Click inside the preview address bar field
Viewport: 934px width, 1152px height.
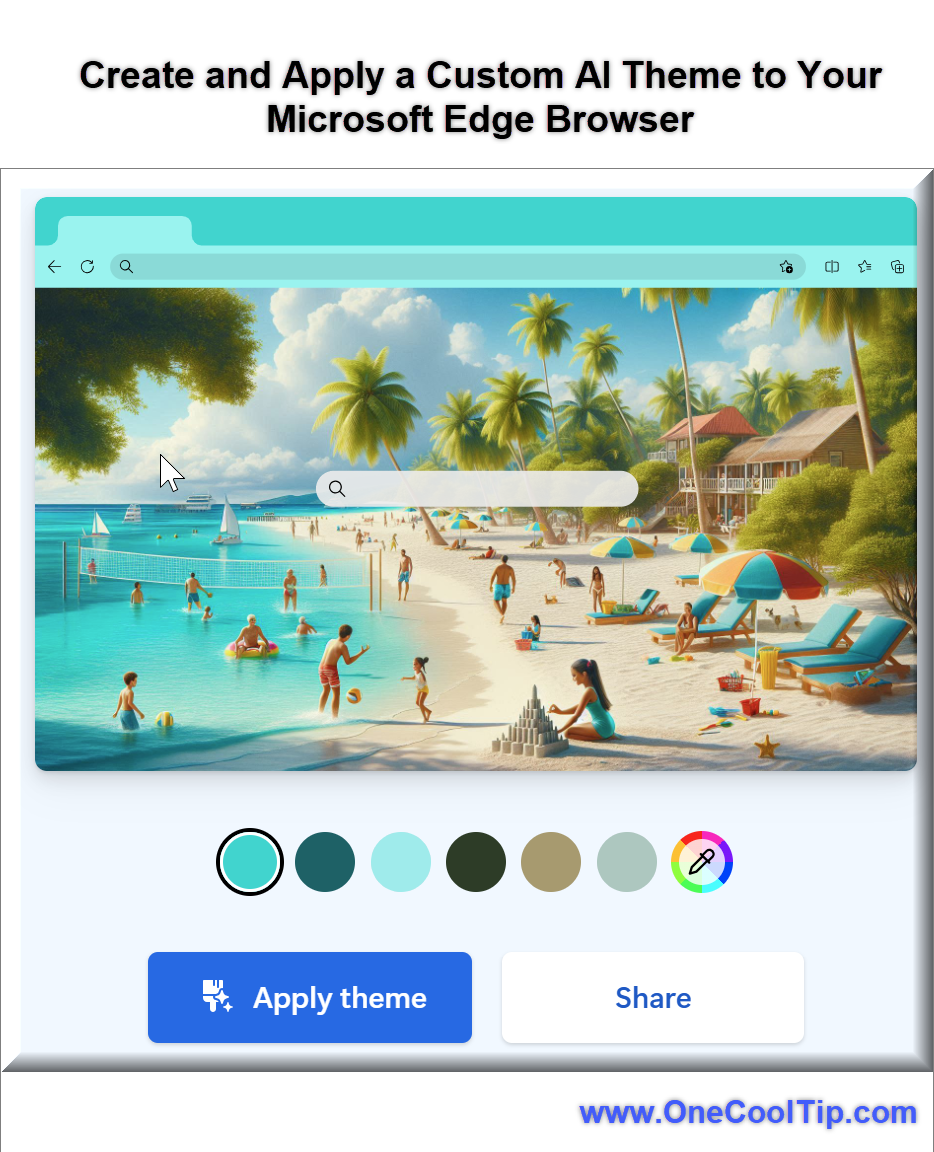(457, 267)
